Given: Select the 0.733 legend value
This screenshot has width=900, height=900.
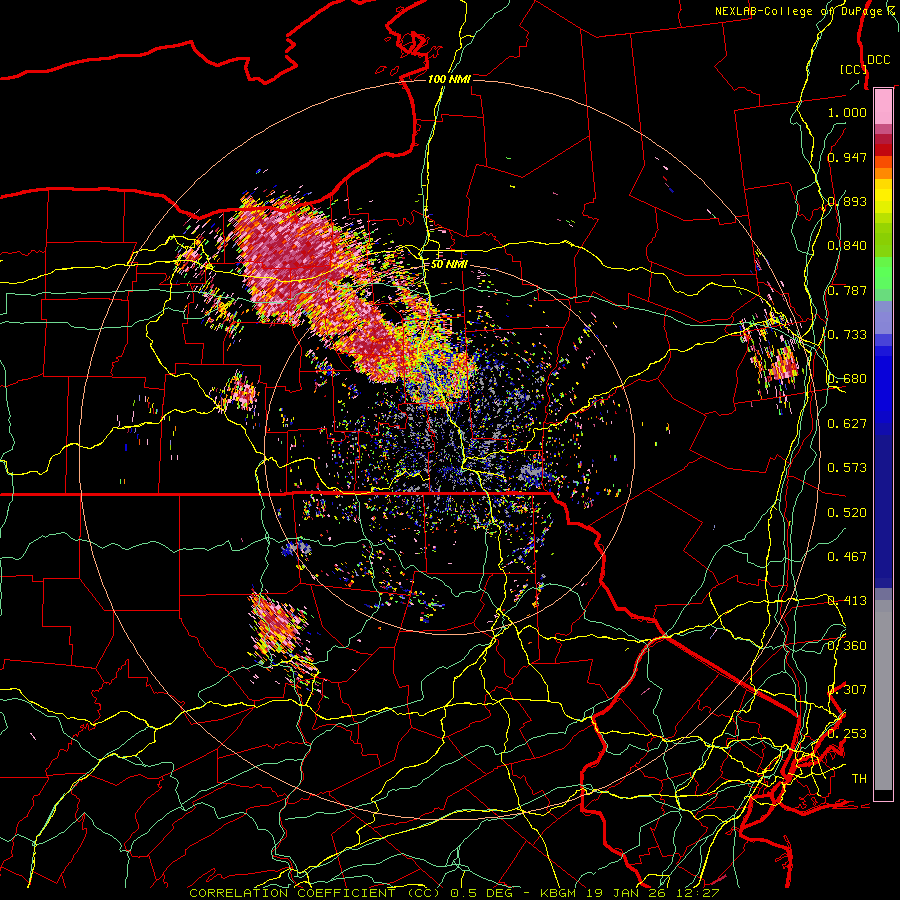Looking at the screenshot, I should point(847,335).
